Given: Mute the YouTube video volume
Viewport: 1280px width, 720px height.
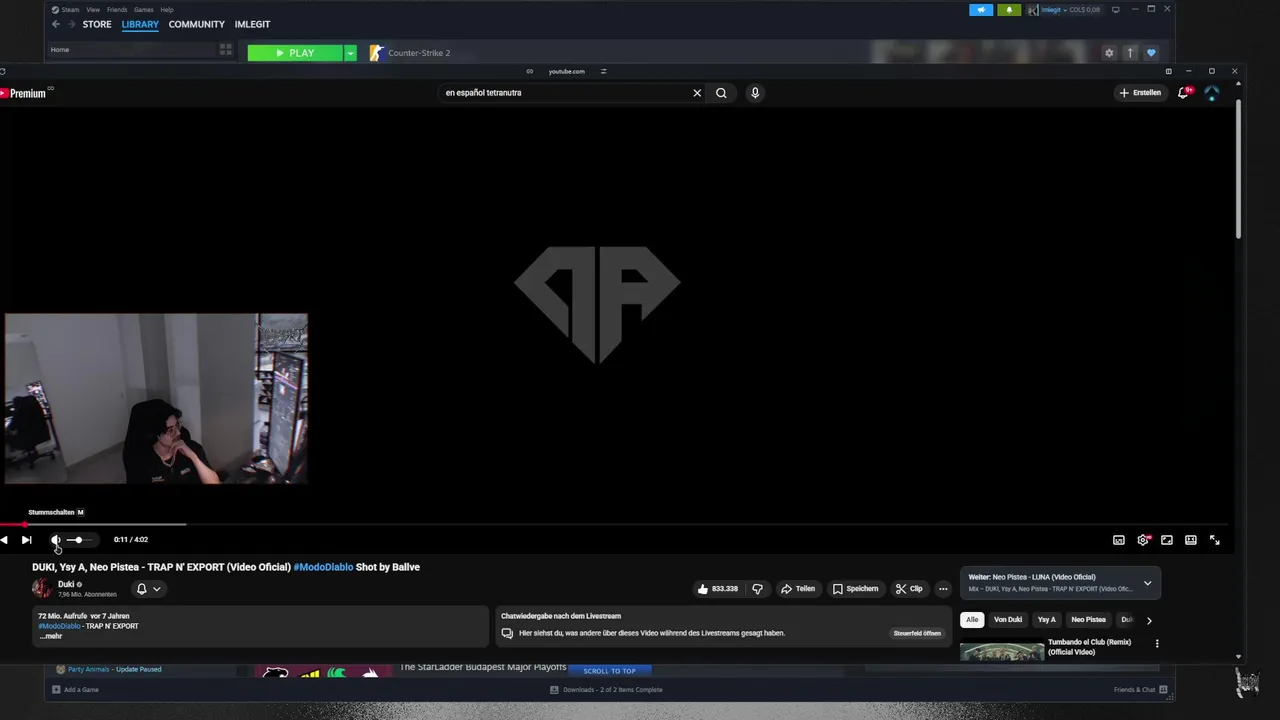Looking at the screenshot, I should (x=56, y=540).
